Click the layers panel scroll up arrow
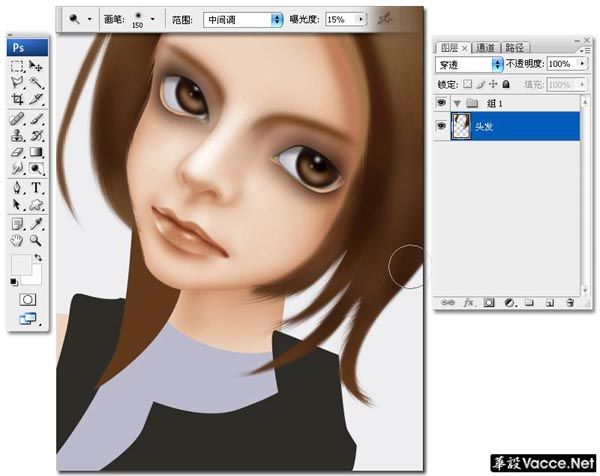This screenshot has height=476, width=600. 584,101
